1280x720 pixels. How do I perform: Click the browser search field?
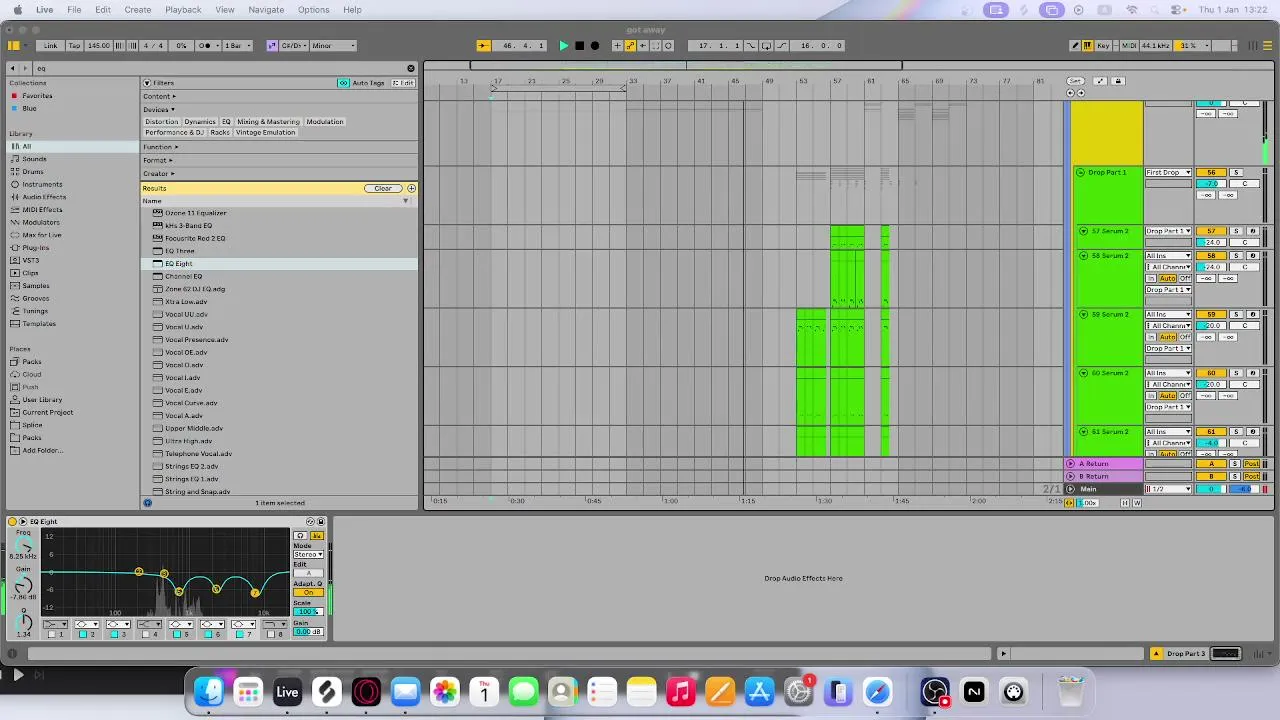220,68
